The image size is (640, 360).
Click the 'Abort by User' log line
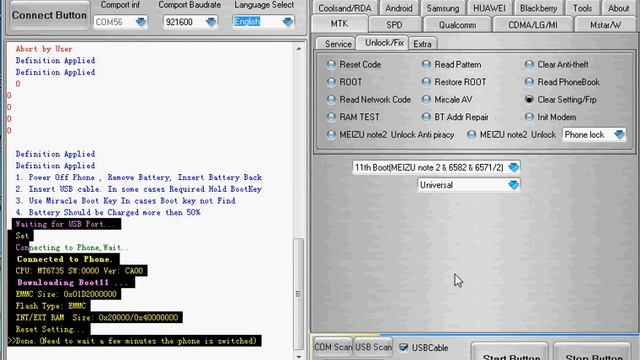[44, 49]
